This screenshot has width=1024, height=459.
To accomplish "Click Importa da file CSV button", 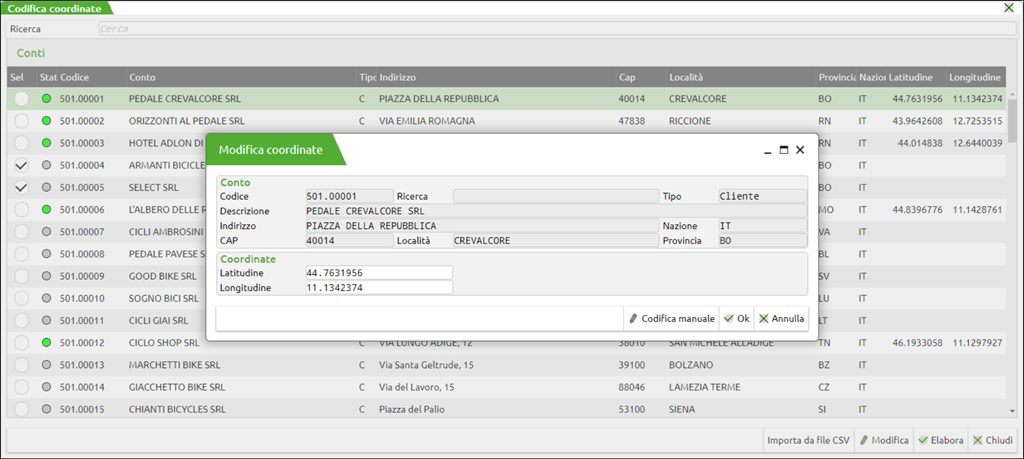I will coord(807,440).
